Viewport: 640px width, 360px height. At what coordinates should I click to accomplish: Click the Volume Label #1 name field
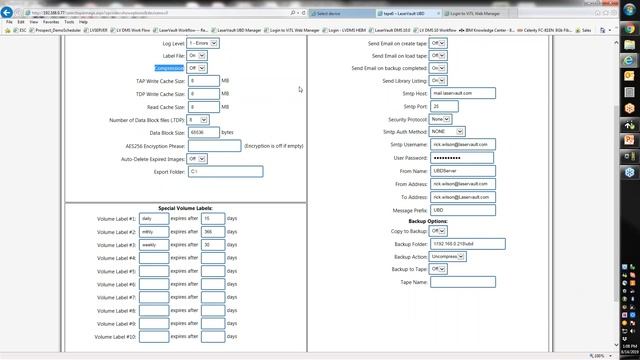click(x=154, y=218)
